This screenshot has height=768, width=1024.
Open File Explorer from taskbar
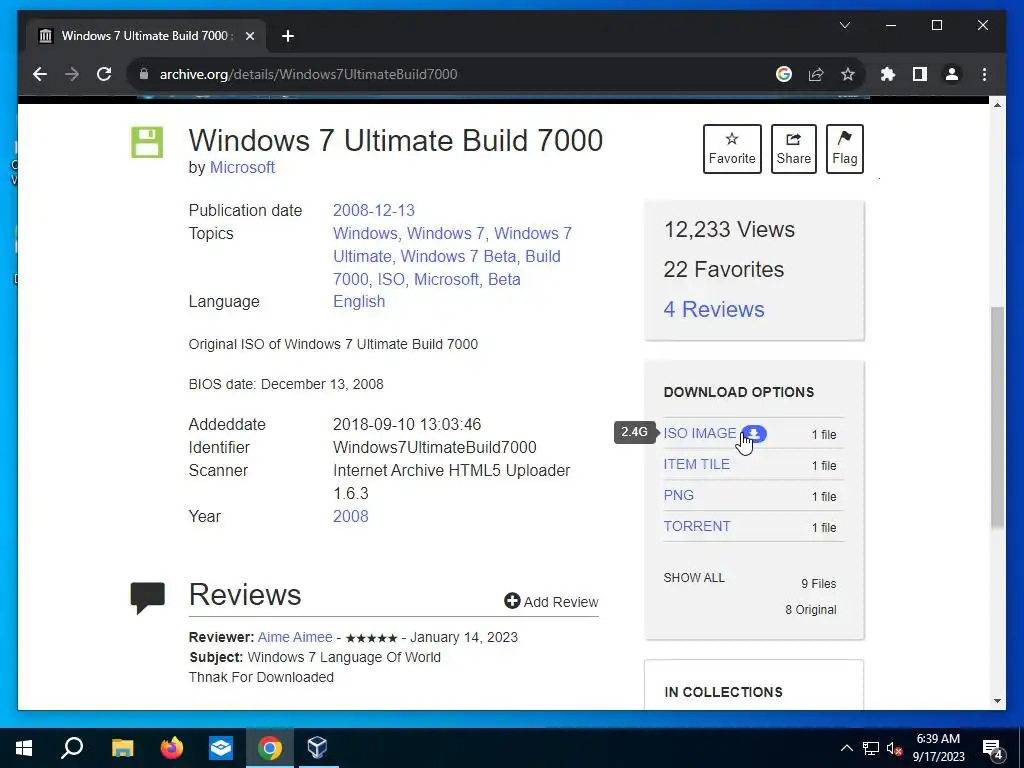click(x=122, y=748)
